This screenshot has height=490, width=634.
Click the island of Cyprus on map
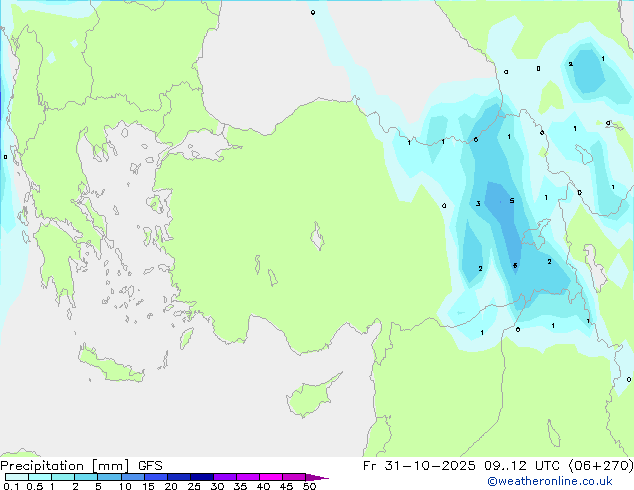[x=311, y=396]
